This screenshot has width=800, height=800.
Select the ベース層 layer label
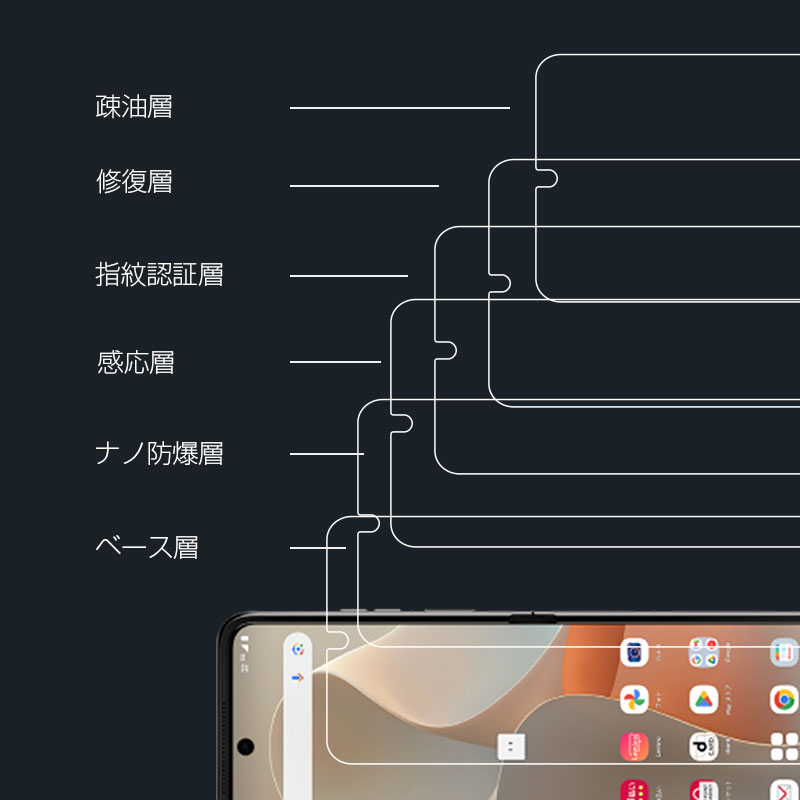pyautogui.click(x=147, y=548)
